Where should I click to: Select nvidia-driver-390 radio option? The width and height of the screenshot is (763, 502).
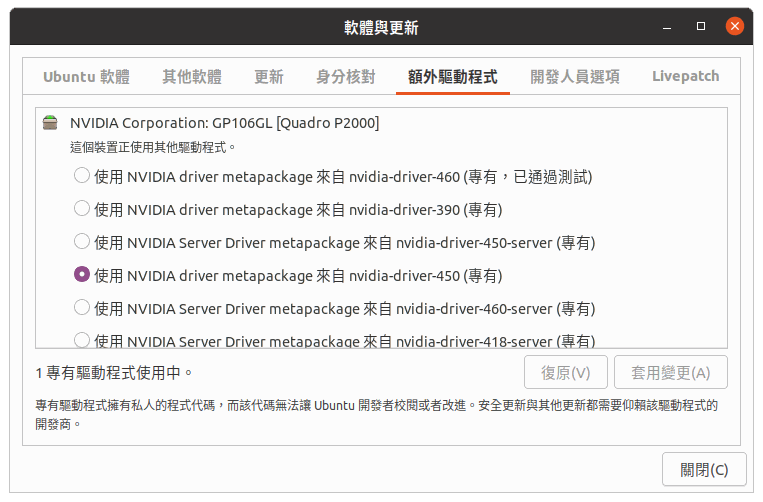[x=82, y=209]
